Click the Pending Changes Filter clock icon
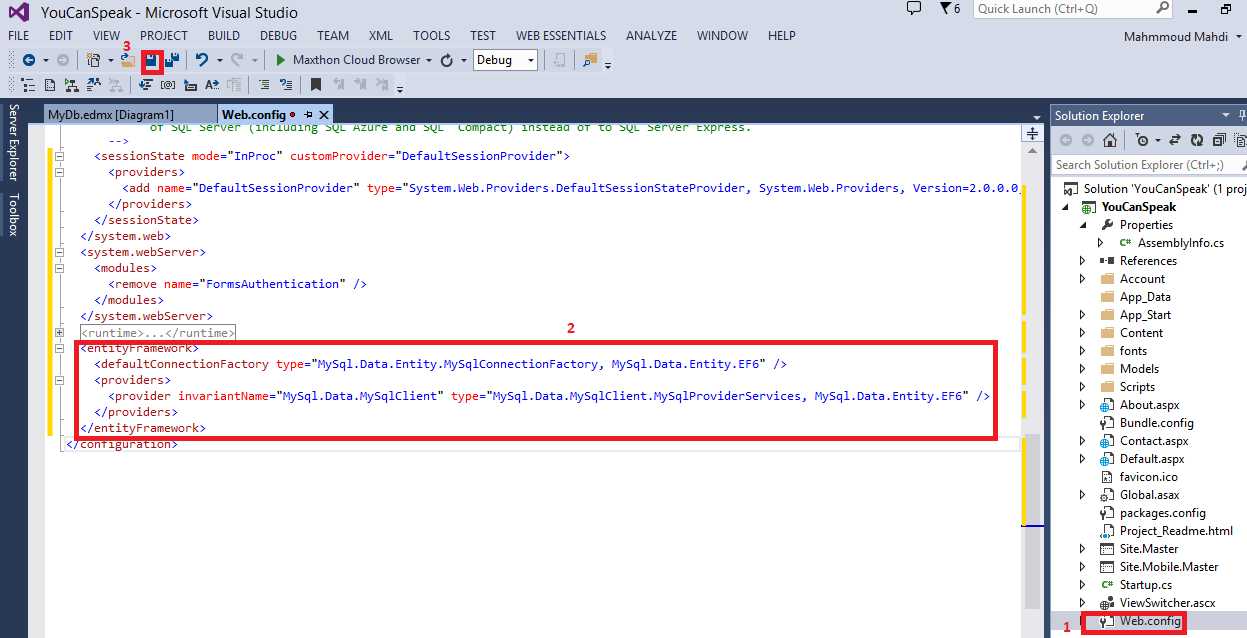Image resolution: width=1247 pixels, height=638 pixels. click(1143, 140)
